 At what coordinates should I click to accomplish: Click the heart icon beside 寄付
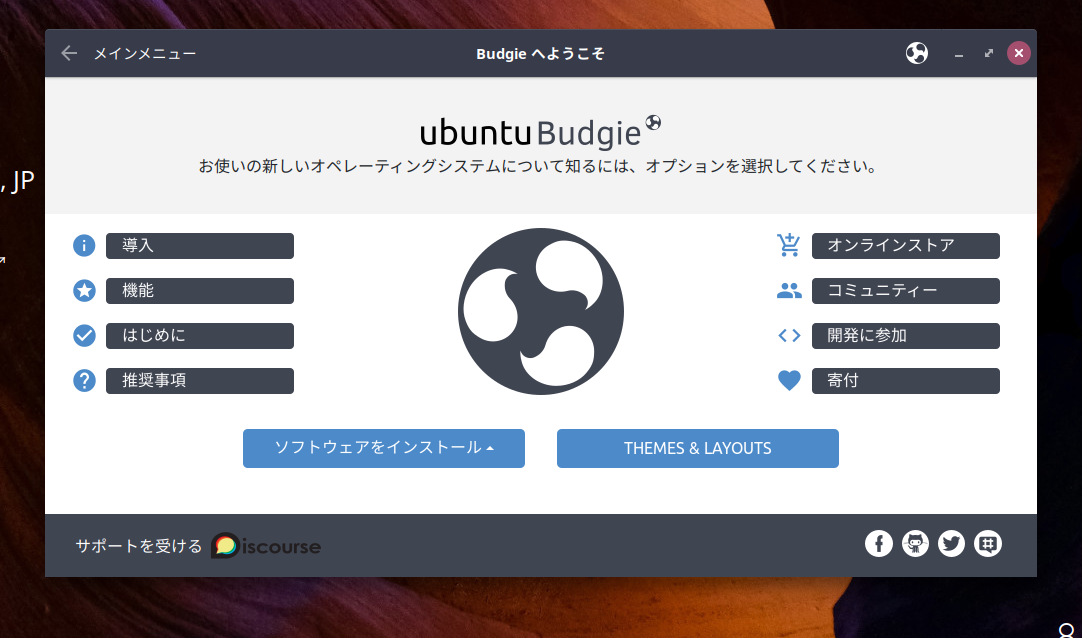(789, 381)
